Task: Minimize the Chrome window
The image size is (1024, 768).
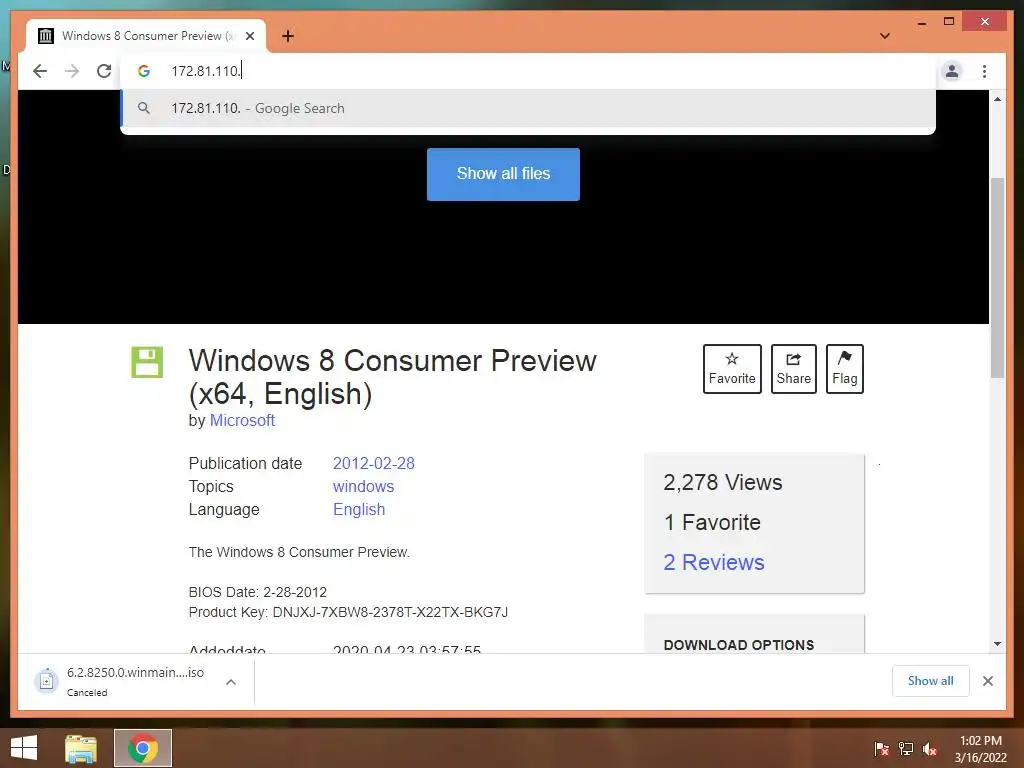Action: click(921, 22)
